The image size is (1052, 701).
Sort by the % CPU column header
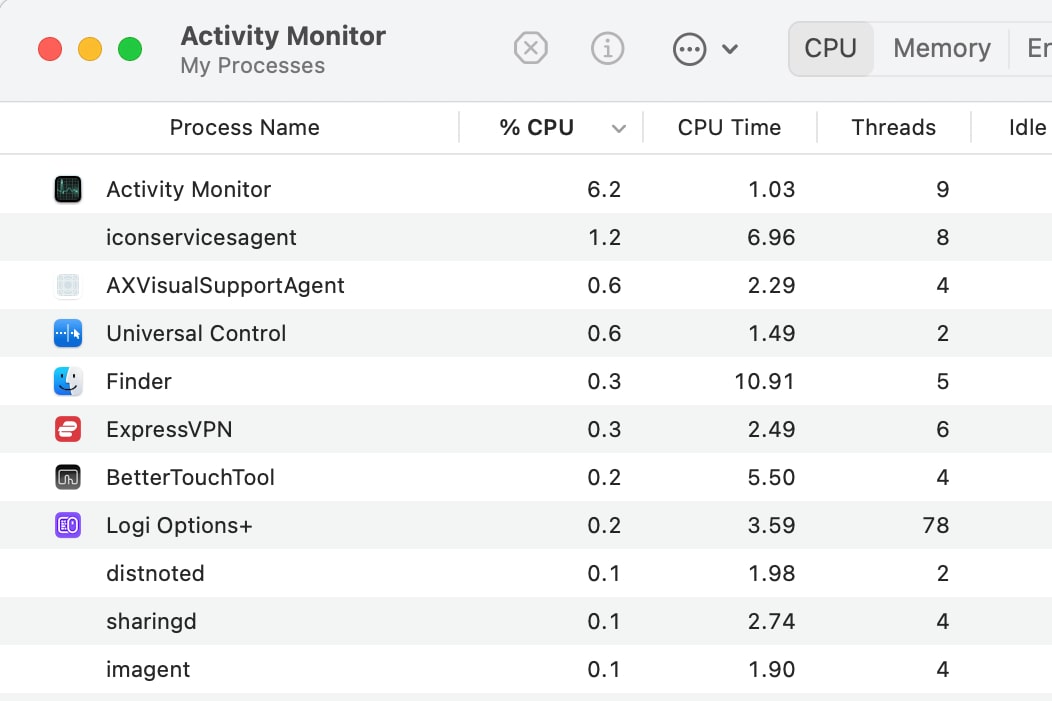(x=536, y=127)
